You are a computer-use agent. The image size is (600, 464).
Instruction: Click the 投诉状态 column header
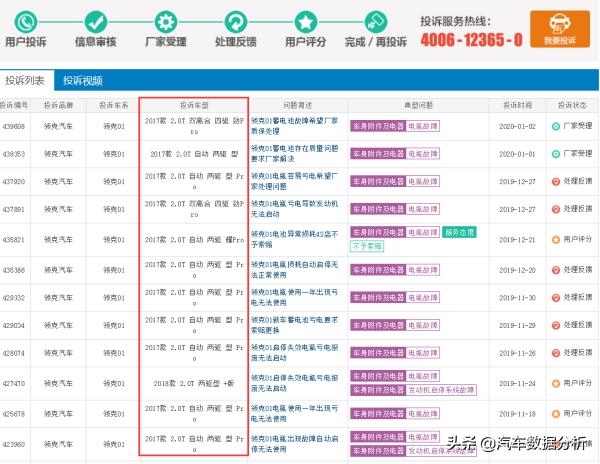572,105
